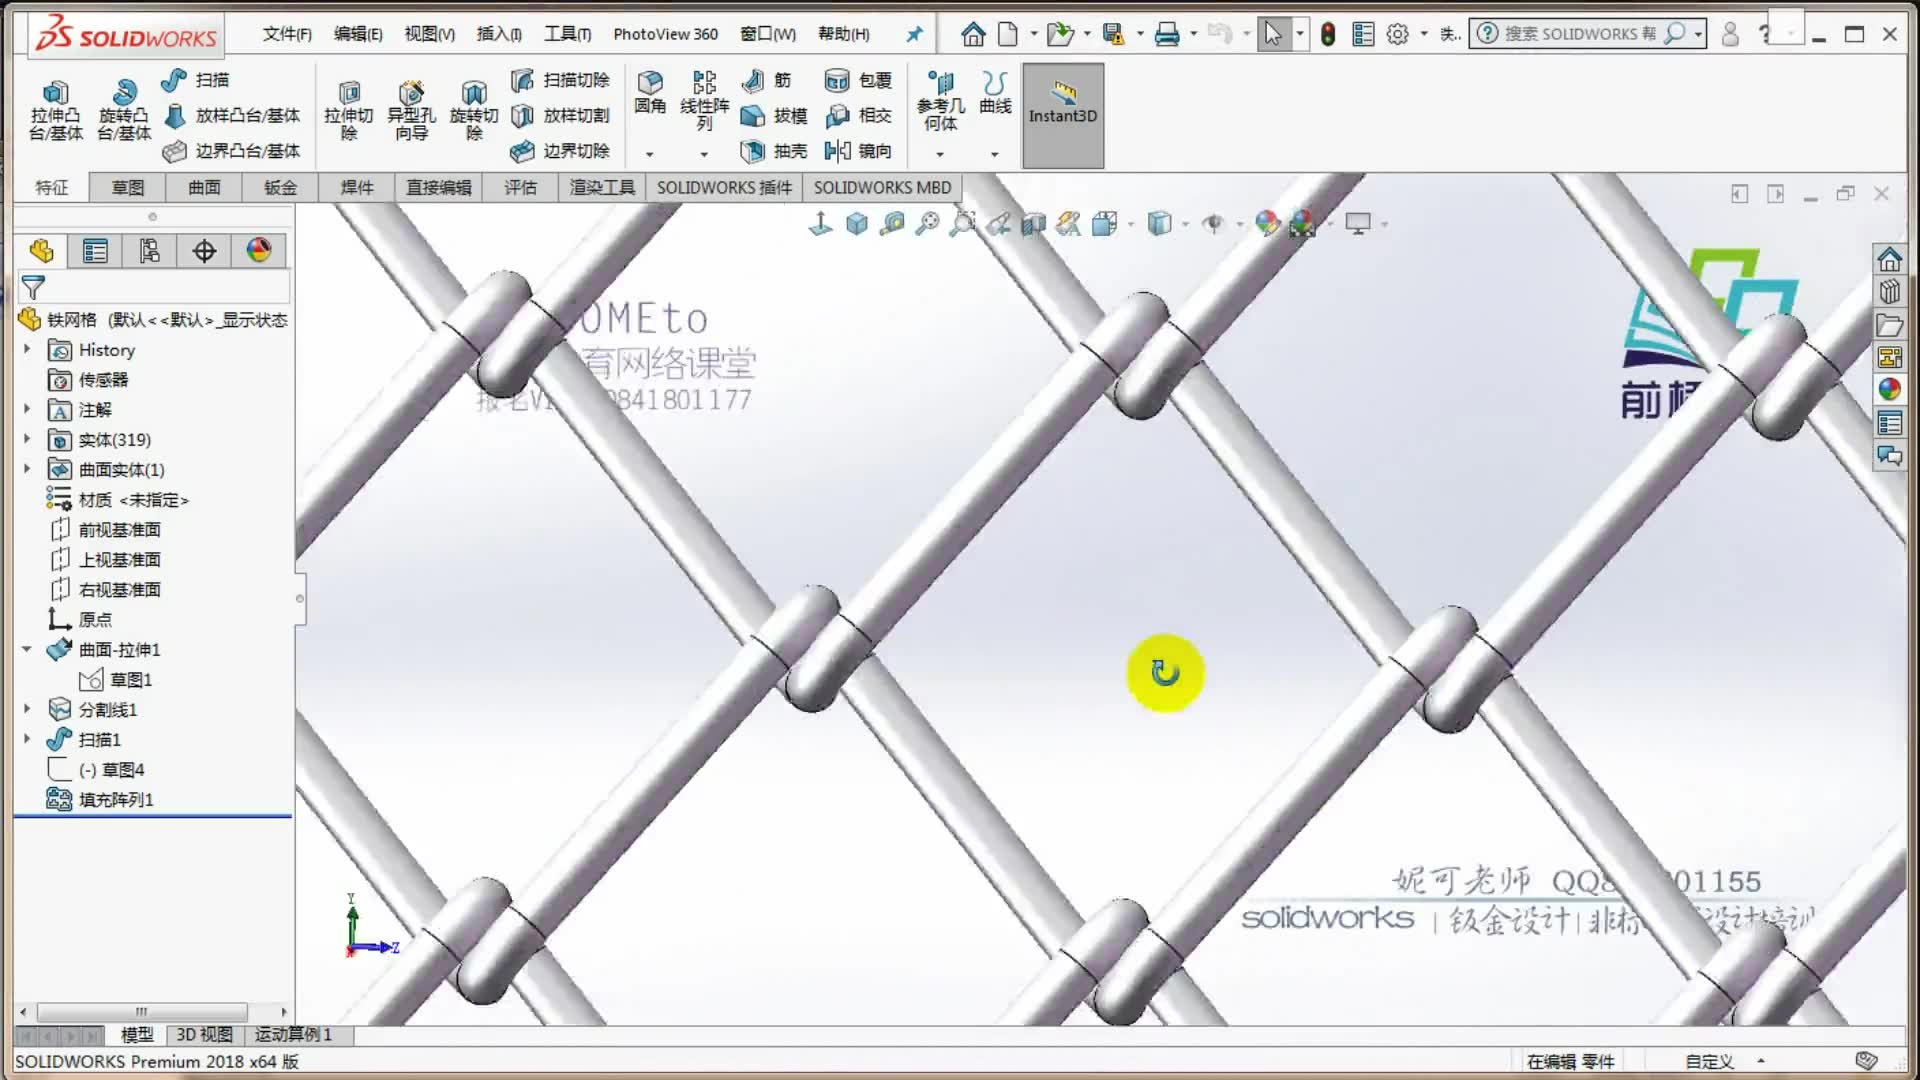Screen dimensions: 1920x1080
Task: Toggle visibility of 右视基准面
Action: pyautogui.click(x=120, y=589)
